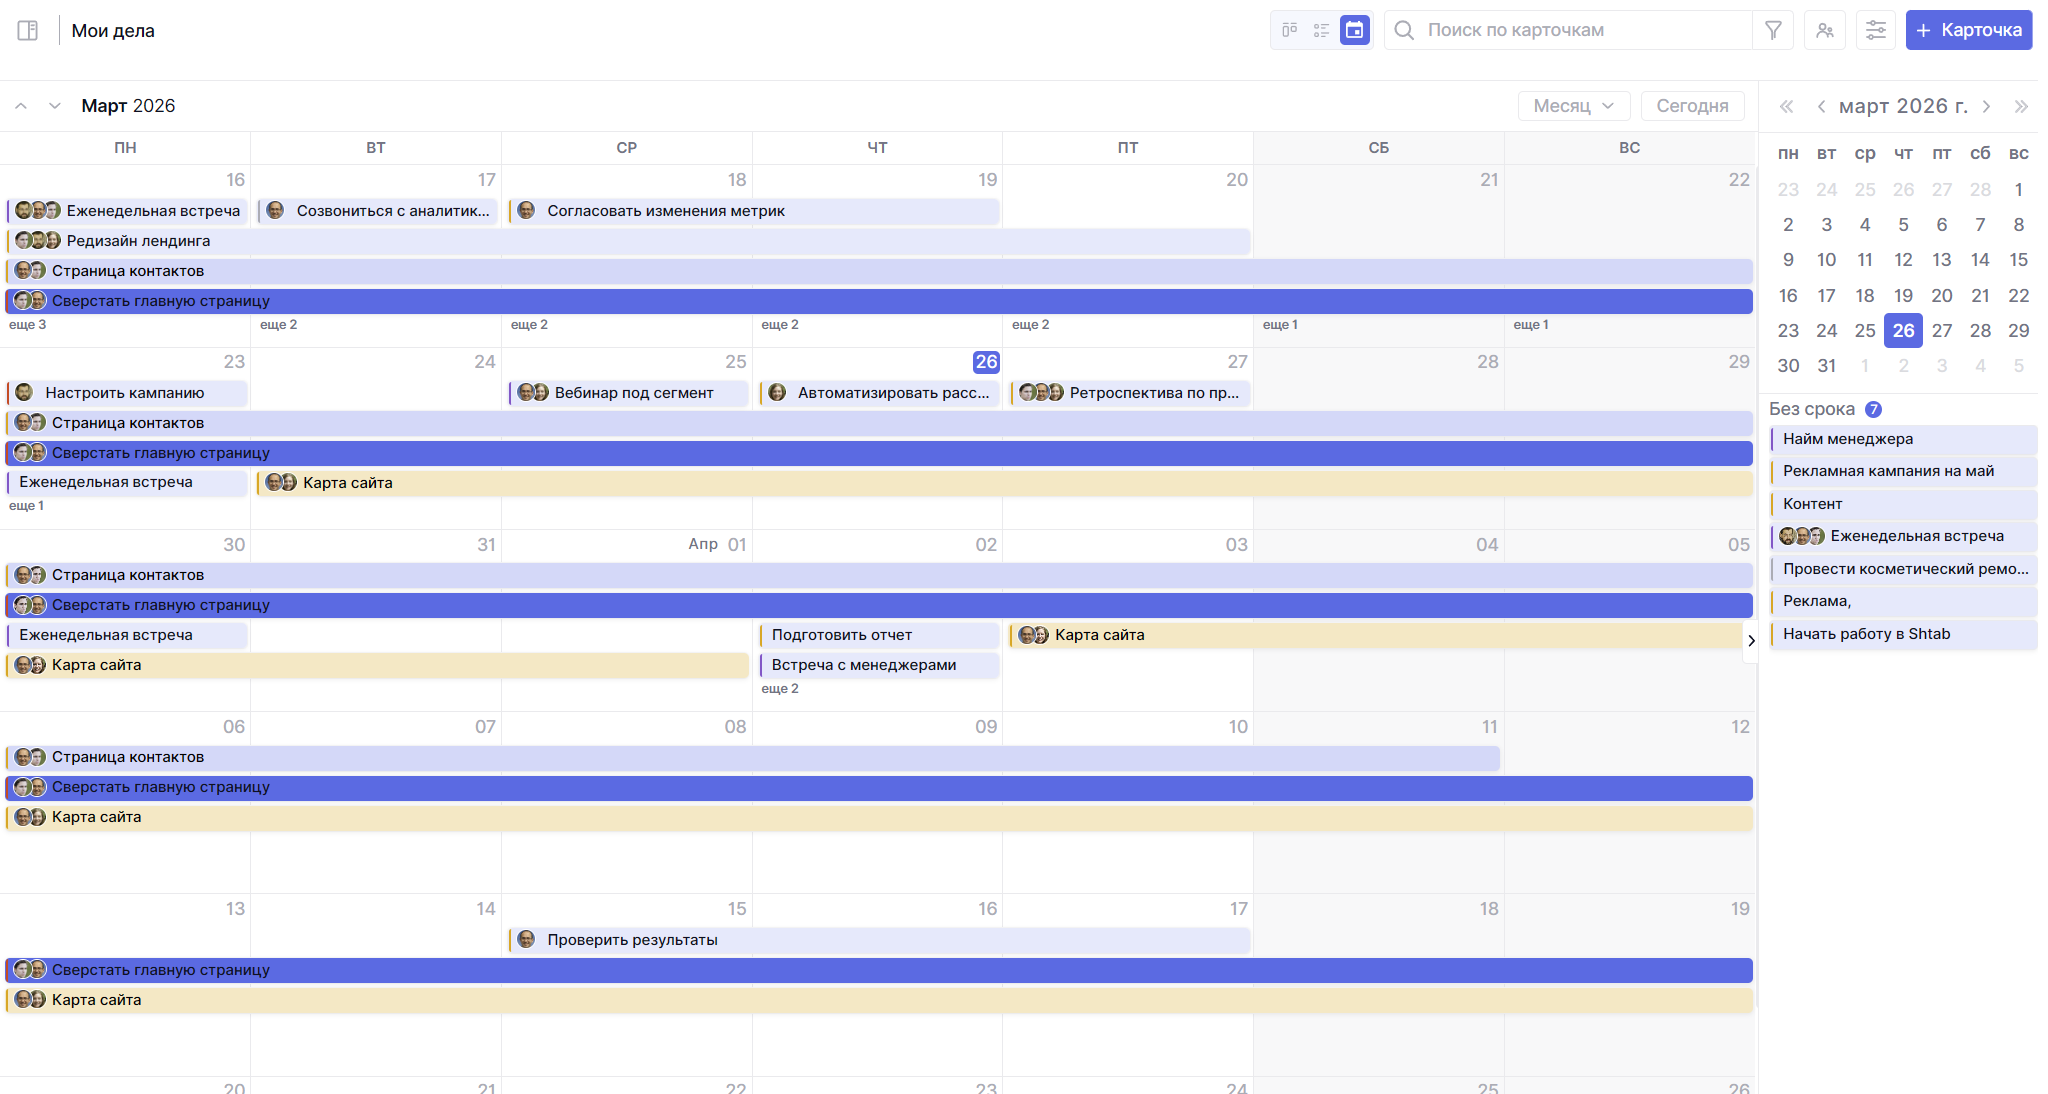Switch to list view icon

pyautogui.click(x=1322, y=30)
